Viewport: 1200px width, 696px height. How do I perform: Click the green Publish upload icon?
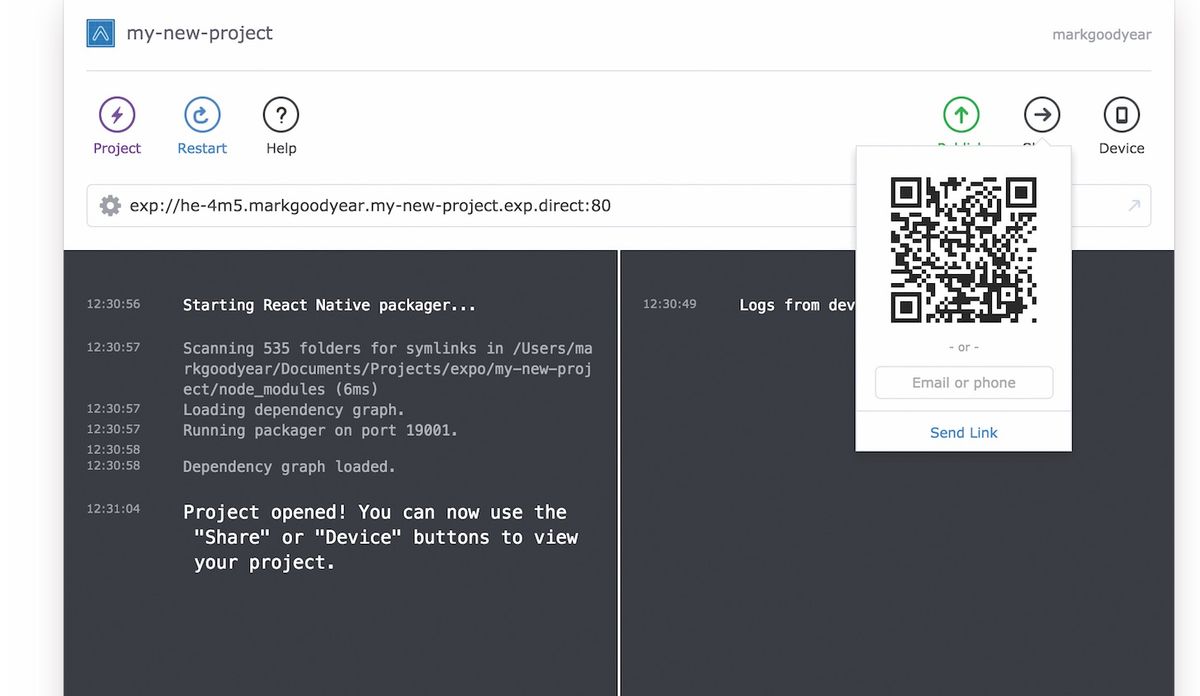[x=960, y=114]
